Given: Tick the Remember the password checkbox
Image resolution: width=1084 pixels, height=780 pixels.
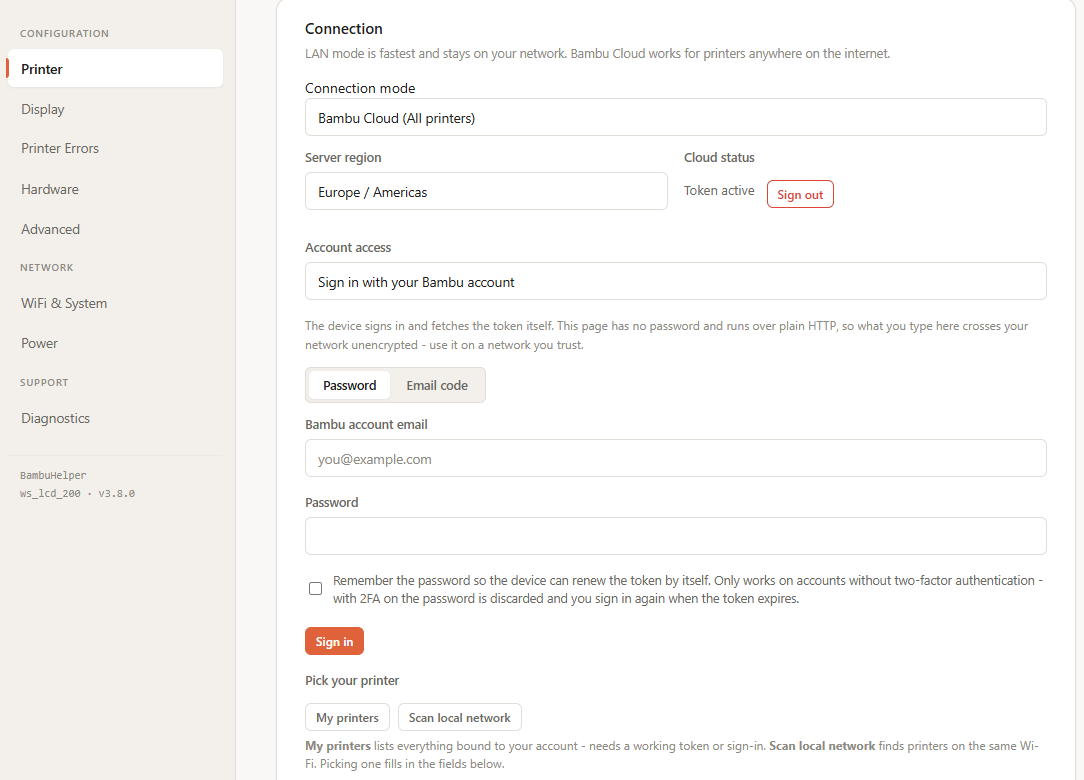Looking at the screenshot, I should click(x=315, y=588).
